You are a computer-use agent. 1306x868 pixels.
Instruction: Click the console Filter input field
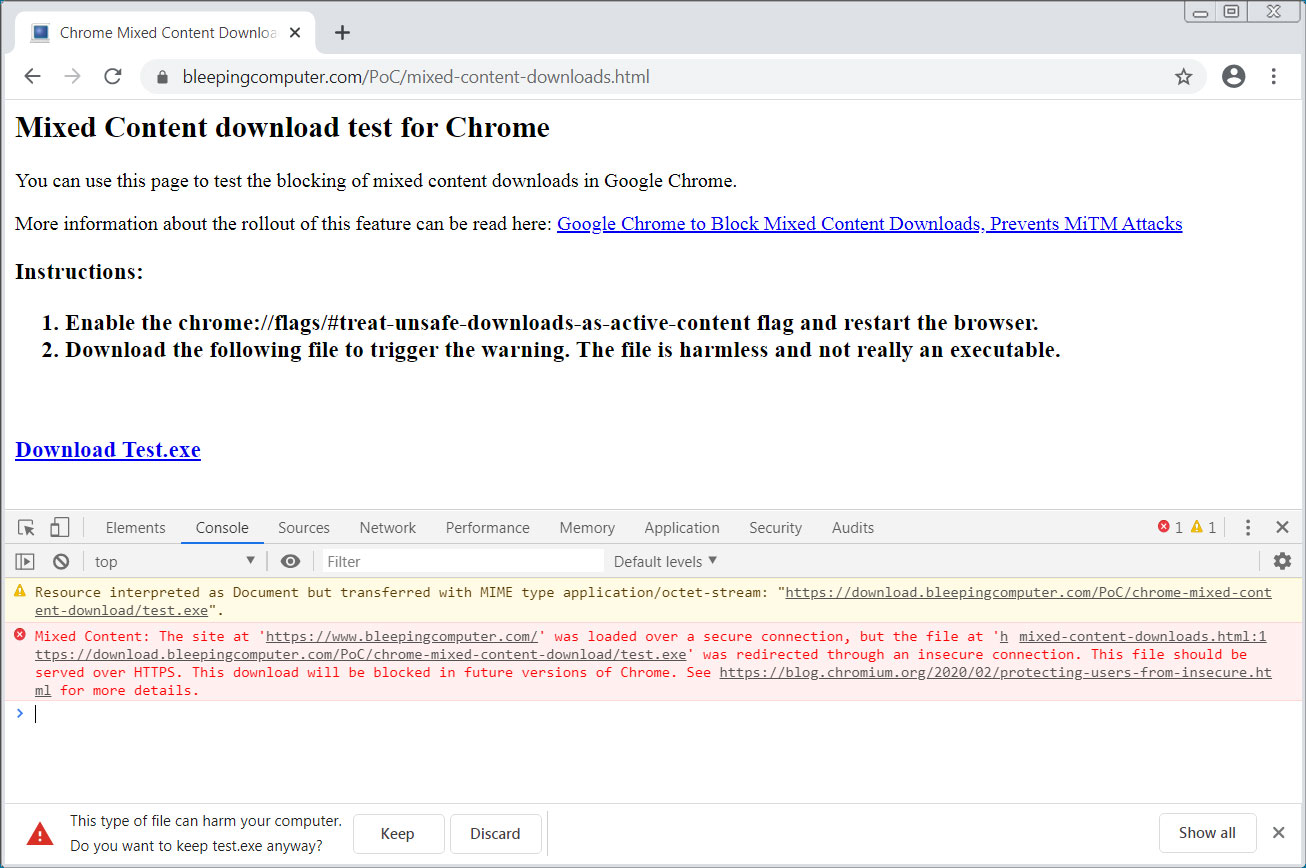(x=462, y=562)
